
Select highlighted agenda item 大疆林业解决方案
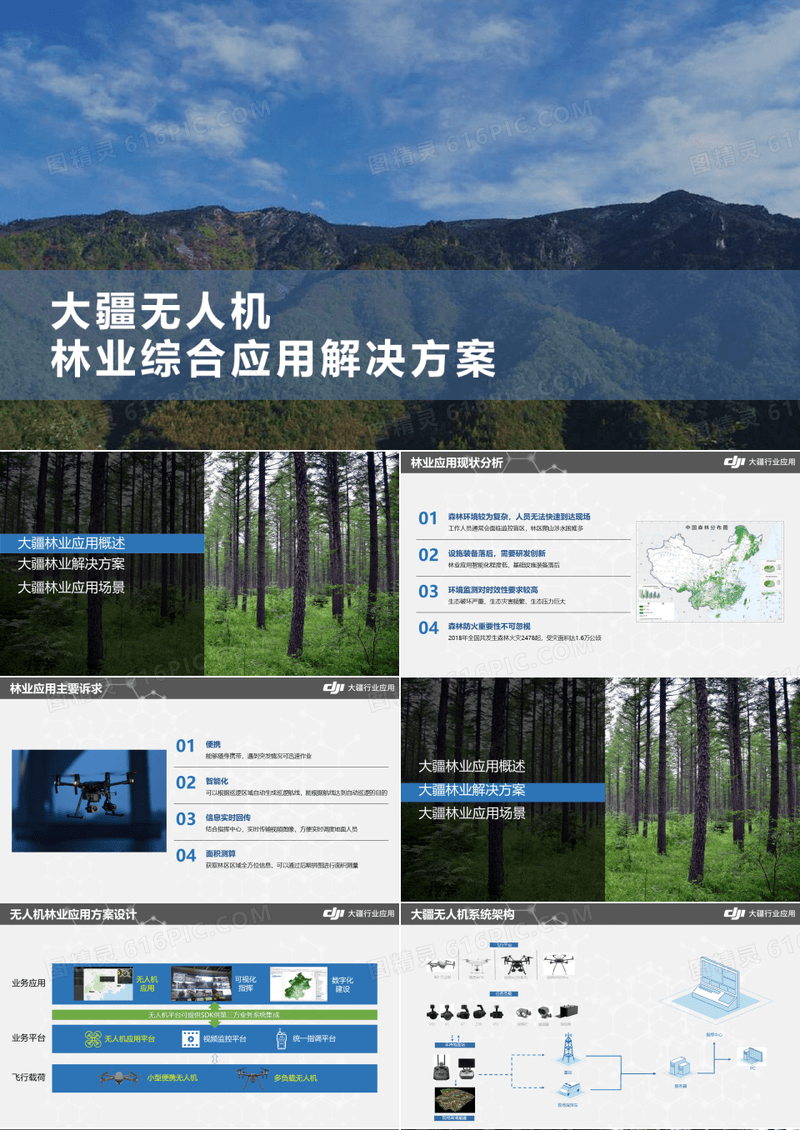tap(472, 791)
